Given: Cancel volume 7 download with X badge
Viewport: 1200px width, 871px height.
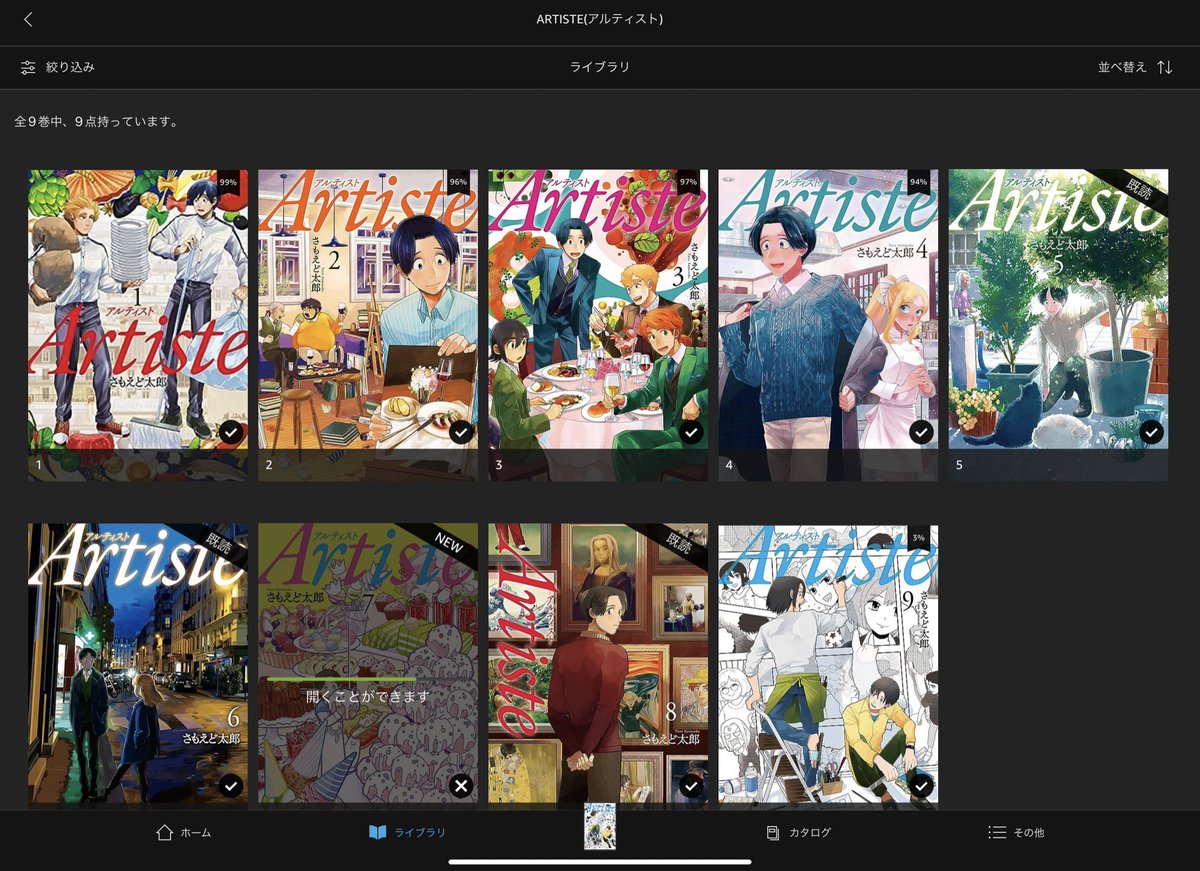Looking at the screenshot, I should pos(461,786).
